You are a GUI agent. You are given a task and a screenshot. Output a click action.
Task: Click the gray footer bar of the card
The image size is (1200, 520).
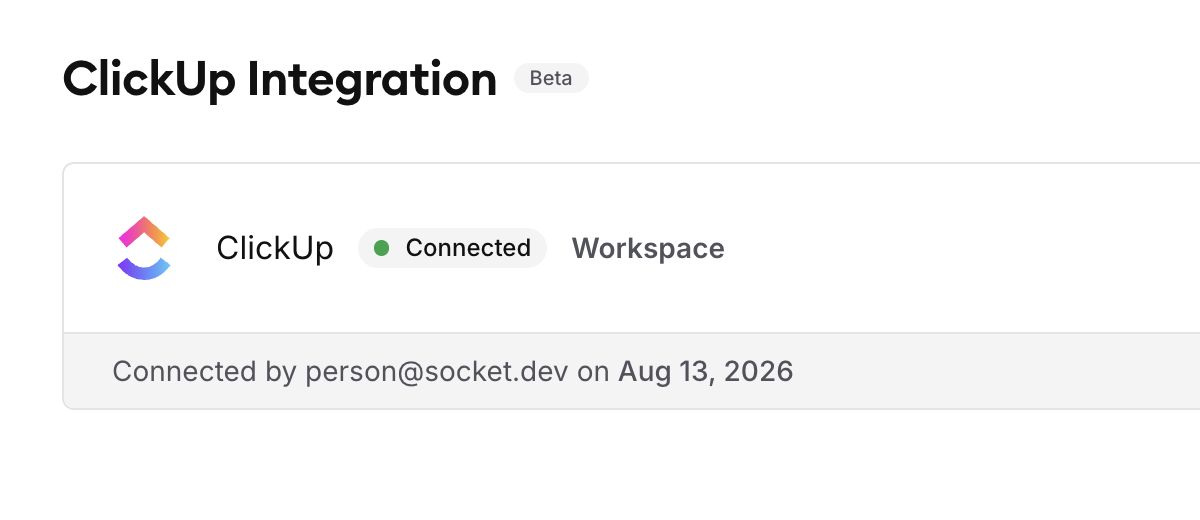click(631, 371)
